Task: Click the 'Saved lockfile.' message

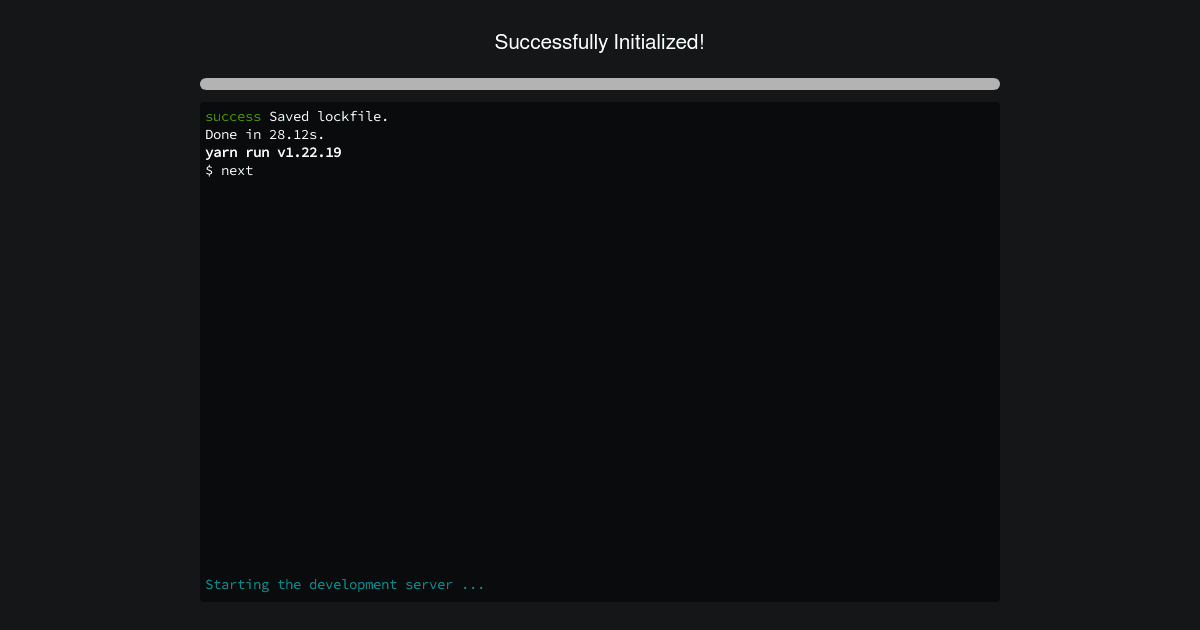Action: coord(328,116)
